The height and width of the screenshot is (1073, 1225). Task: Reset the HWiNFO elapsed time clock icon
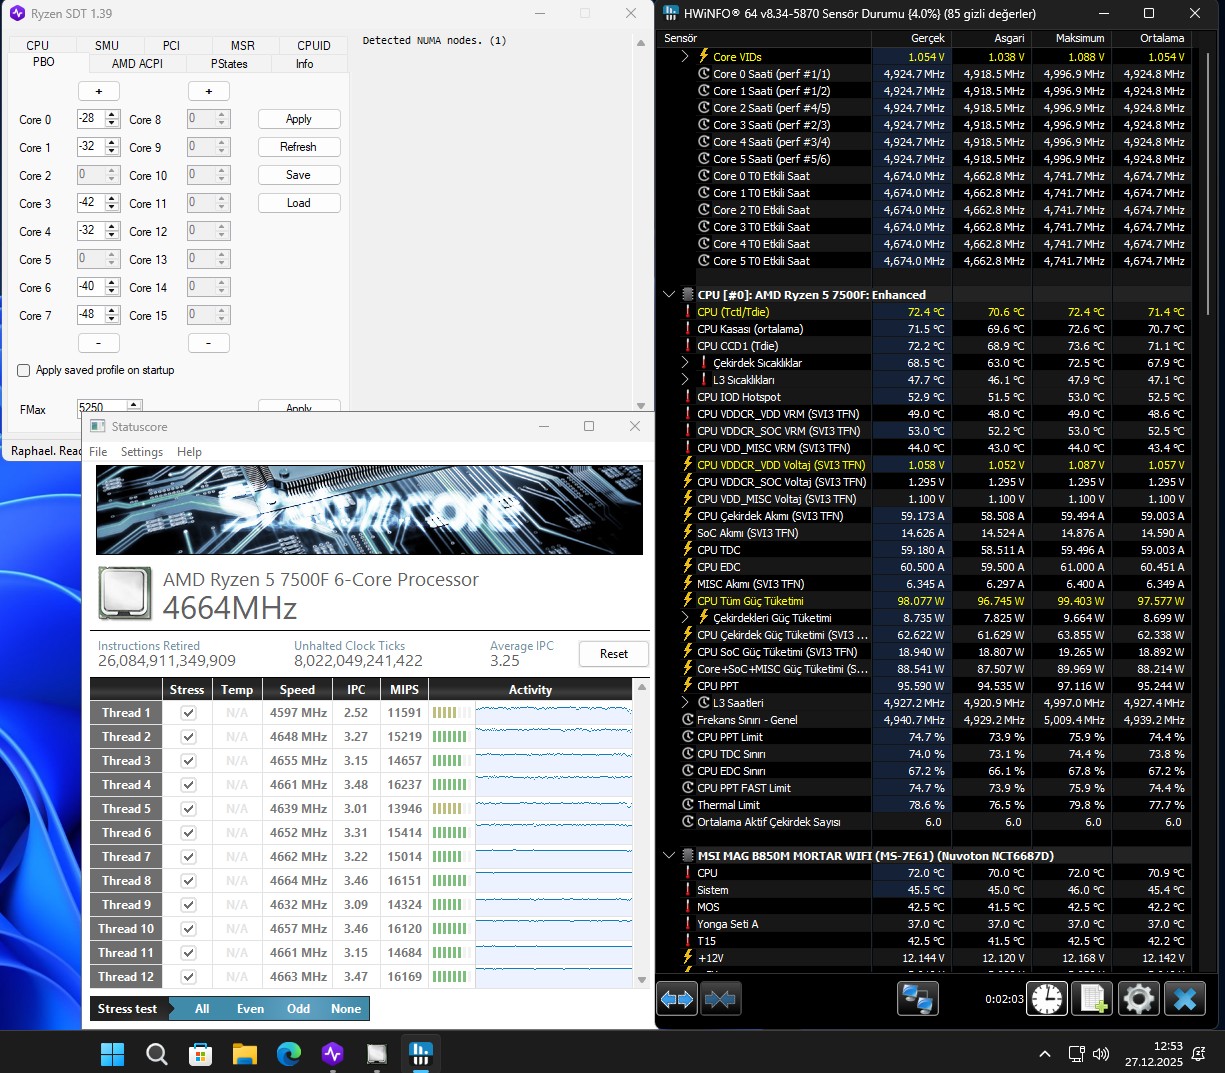[x=1047, y=999]
